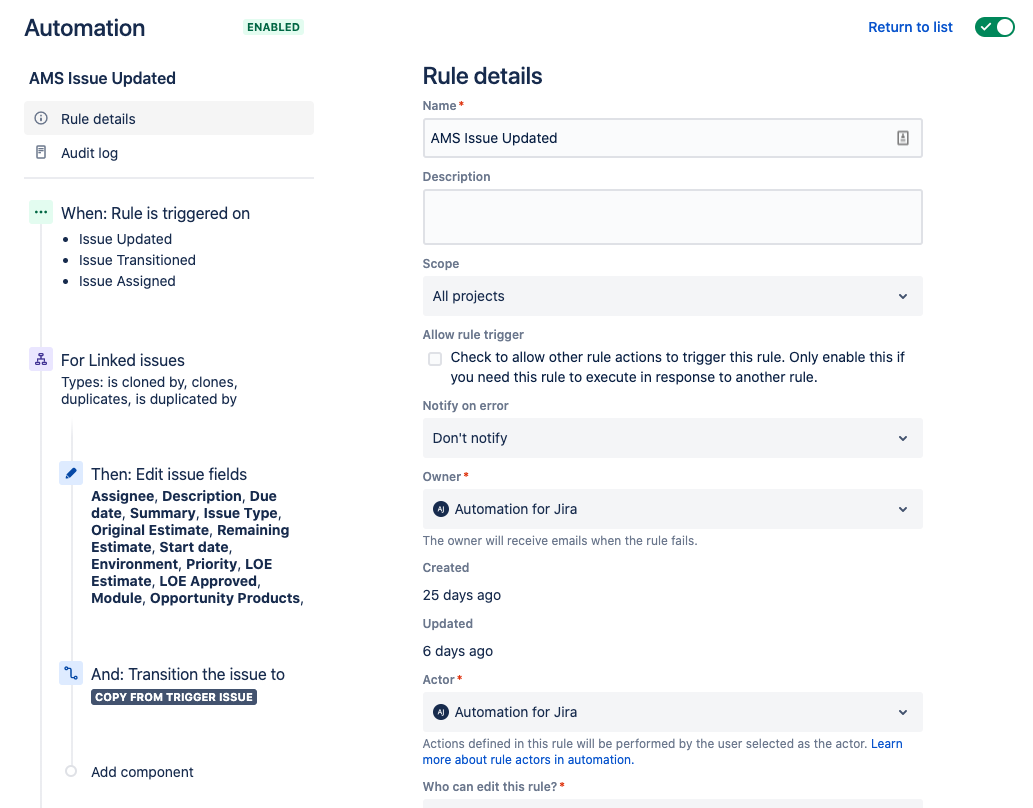This screenshot has height=808, width=1033.
Task: Click the pencil icon for Edit issue fields
Action: (x=71, y=473)
